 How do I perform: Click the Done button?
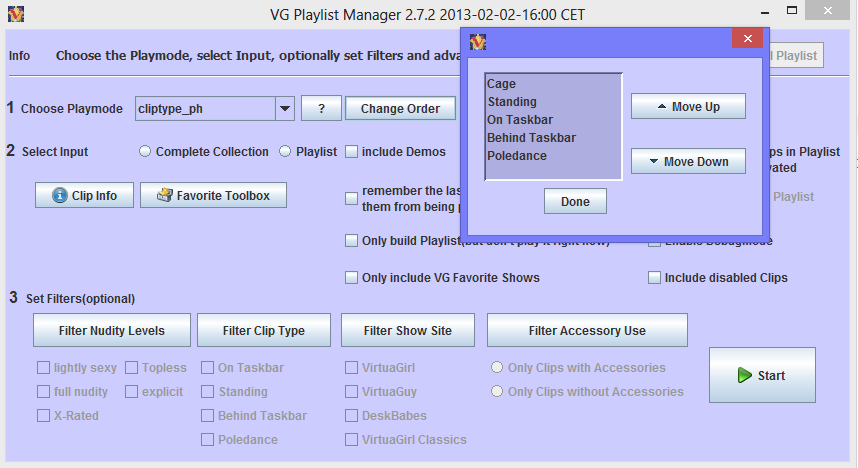[x=575, y=201]
